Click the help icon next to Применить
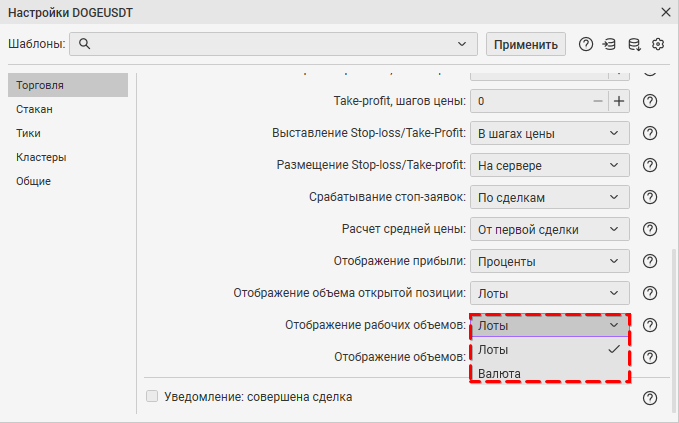 (586, 44)
